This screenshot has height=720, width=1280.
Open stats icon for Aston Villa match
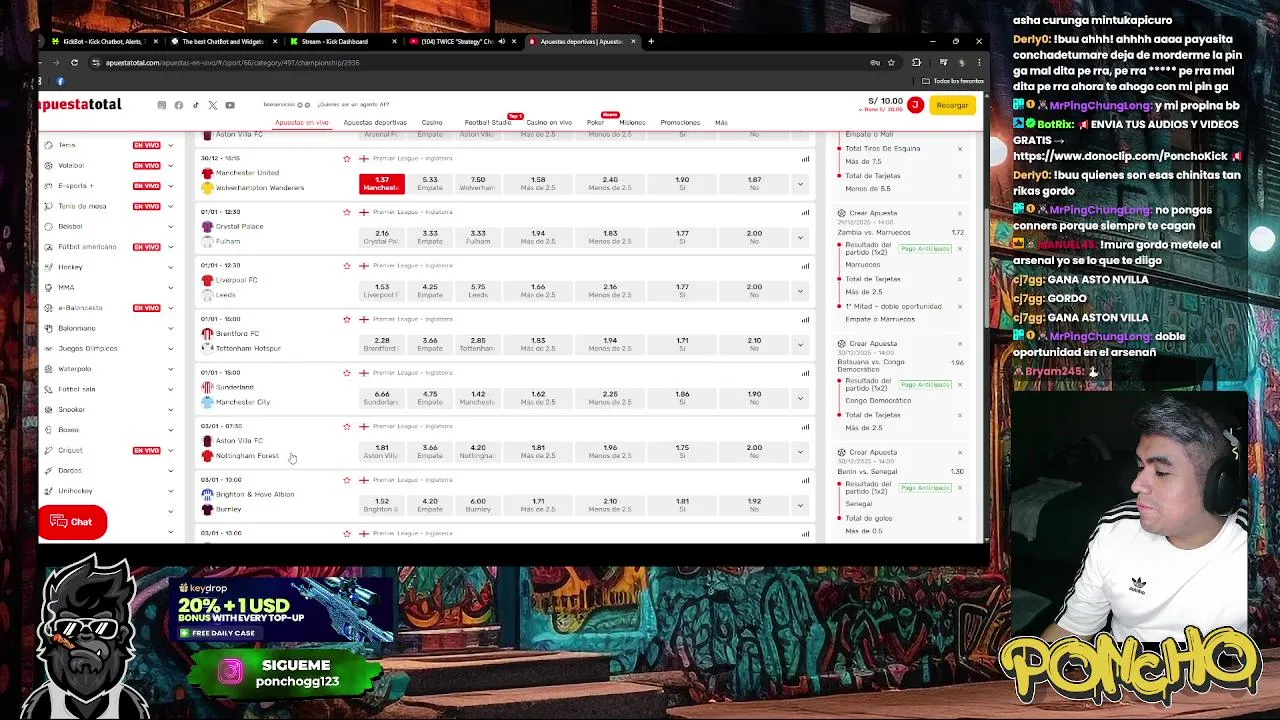805,426
